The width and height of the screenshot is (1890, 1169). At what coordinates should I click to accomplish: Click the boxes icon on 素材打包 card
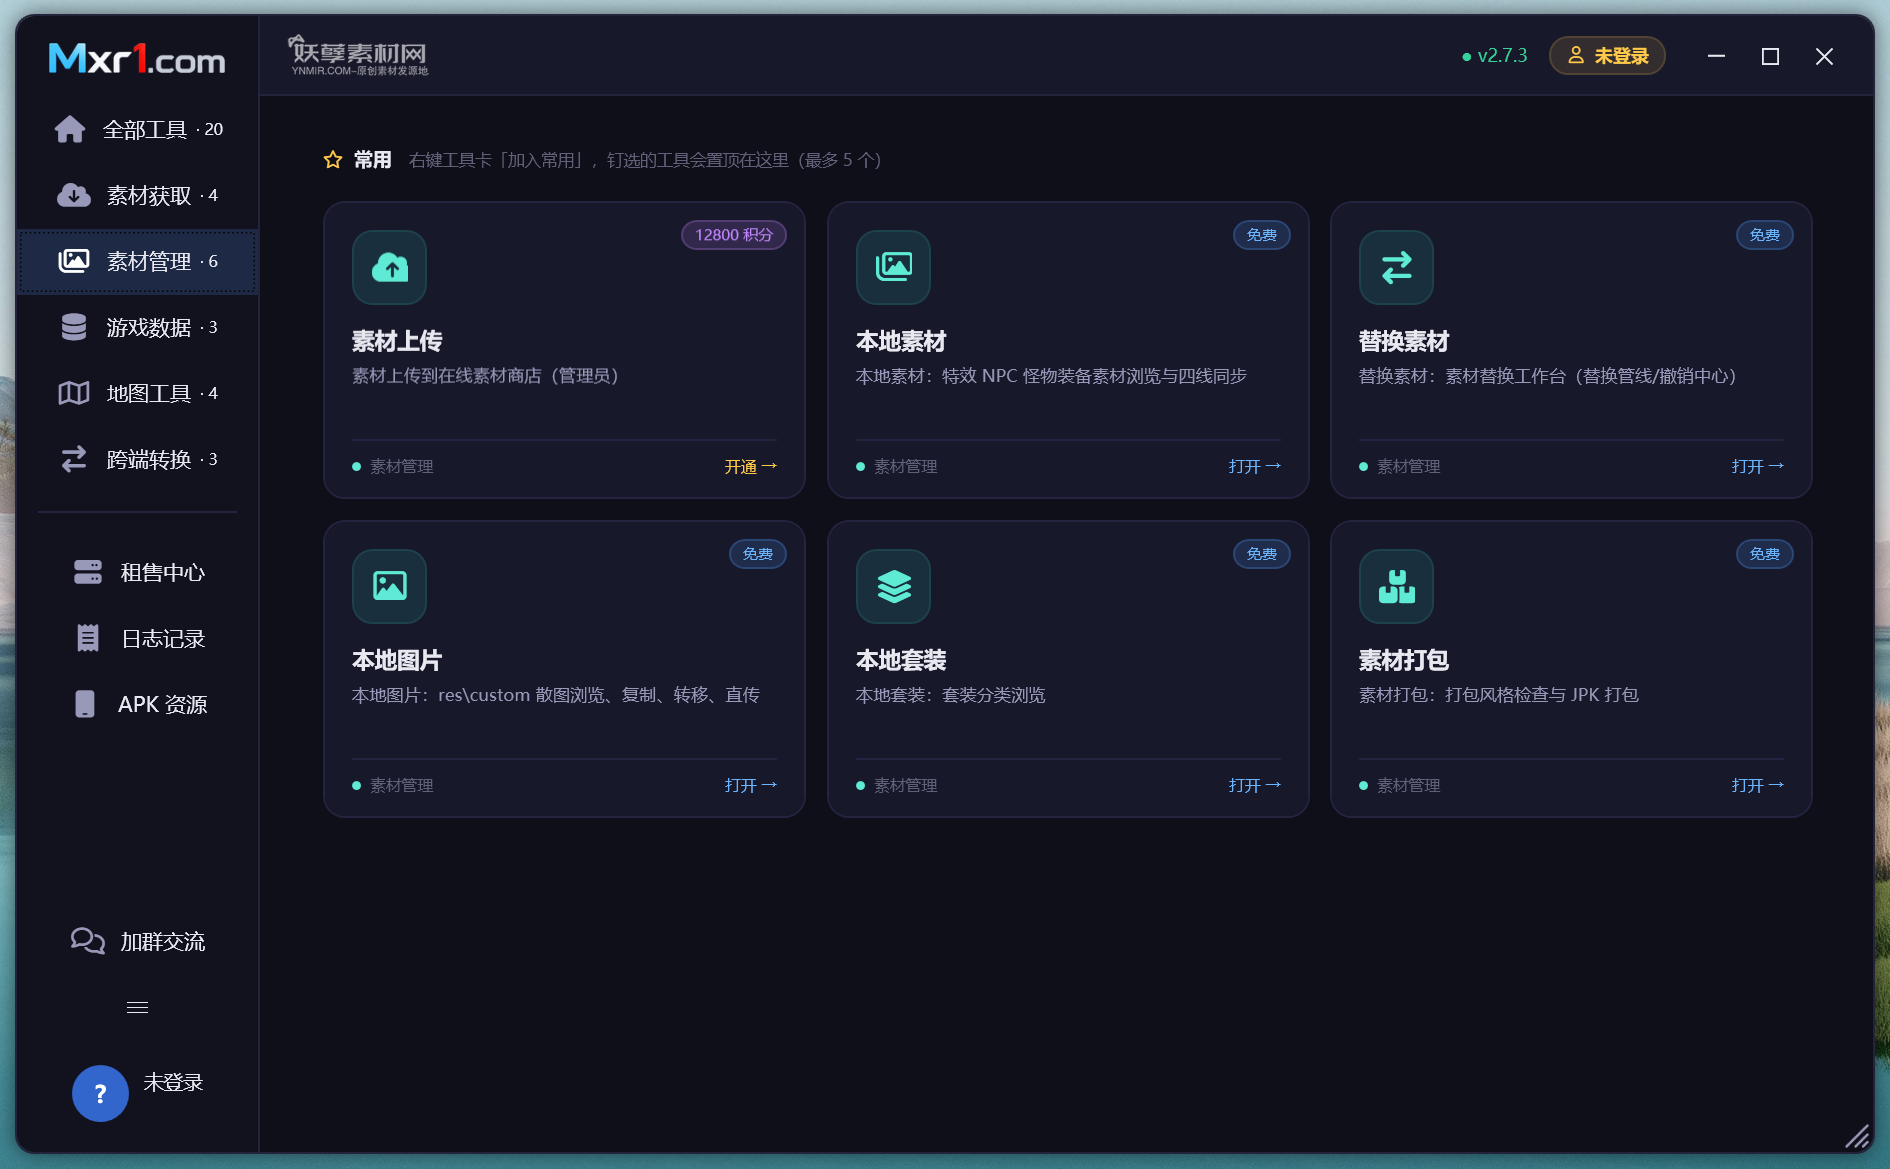tap(1396, 586)
